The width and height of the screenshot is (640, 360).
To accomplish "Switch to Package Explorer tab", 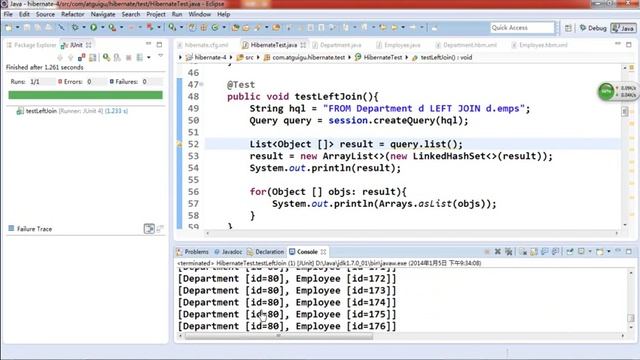I will pos(31,45).
